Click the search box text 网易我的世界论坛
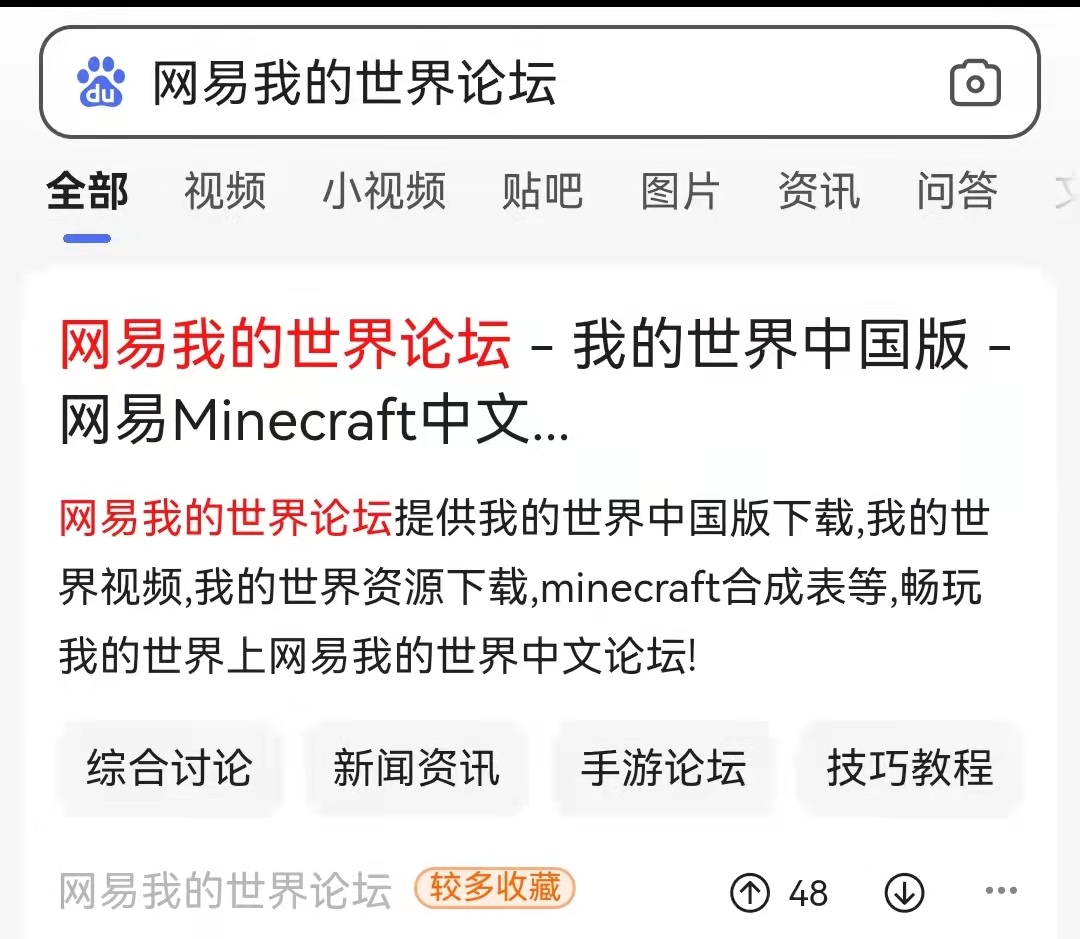 (x=354, y=83)
